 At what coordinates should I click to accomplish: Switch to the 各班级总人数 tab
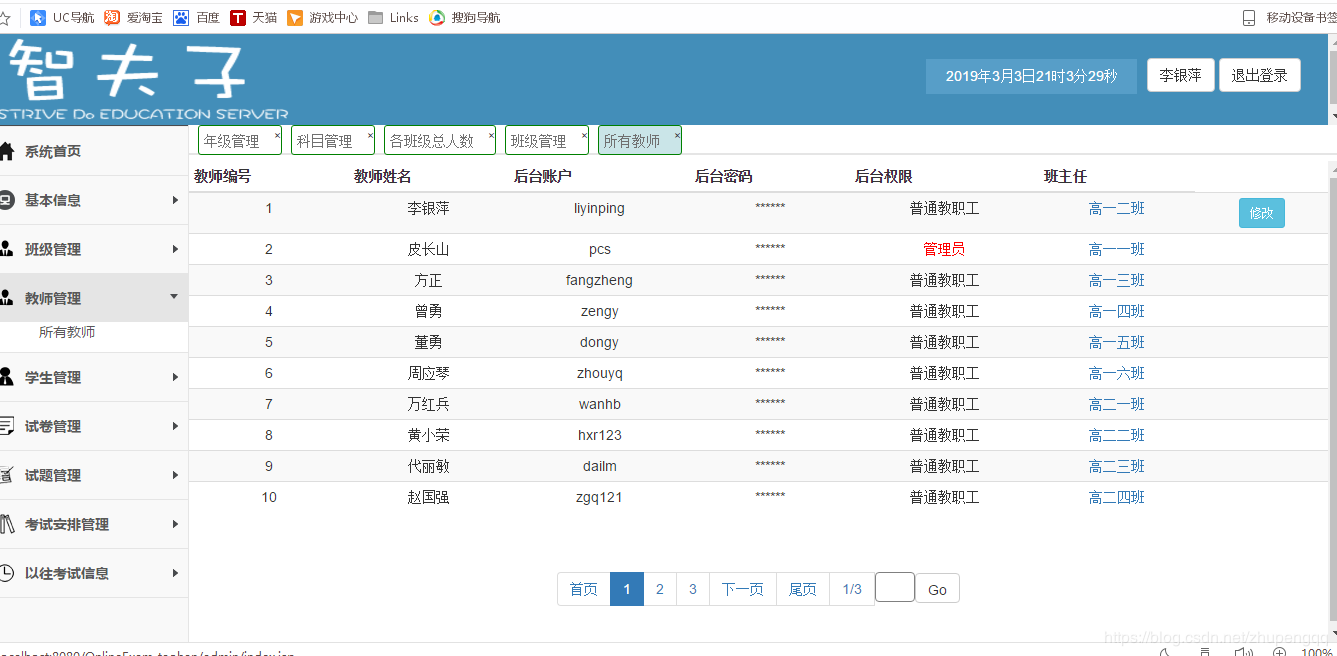coord(432,141)
